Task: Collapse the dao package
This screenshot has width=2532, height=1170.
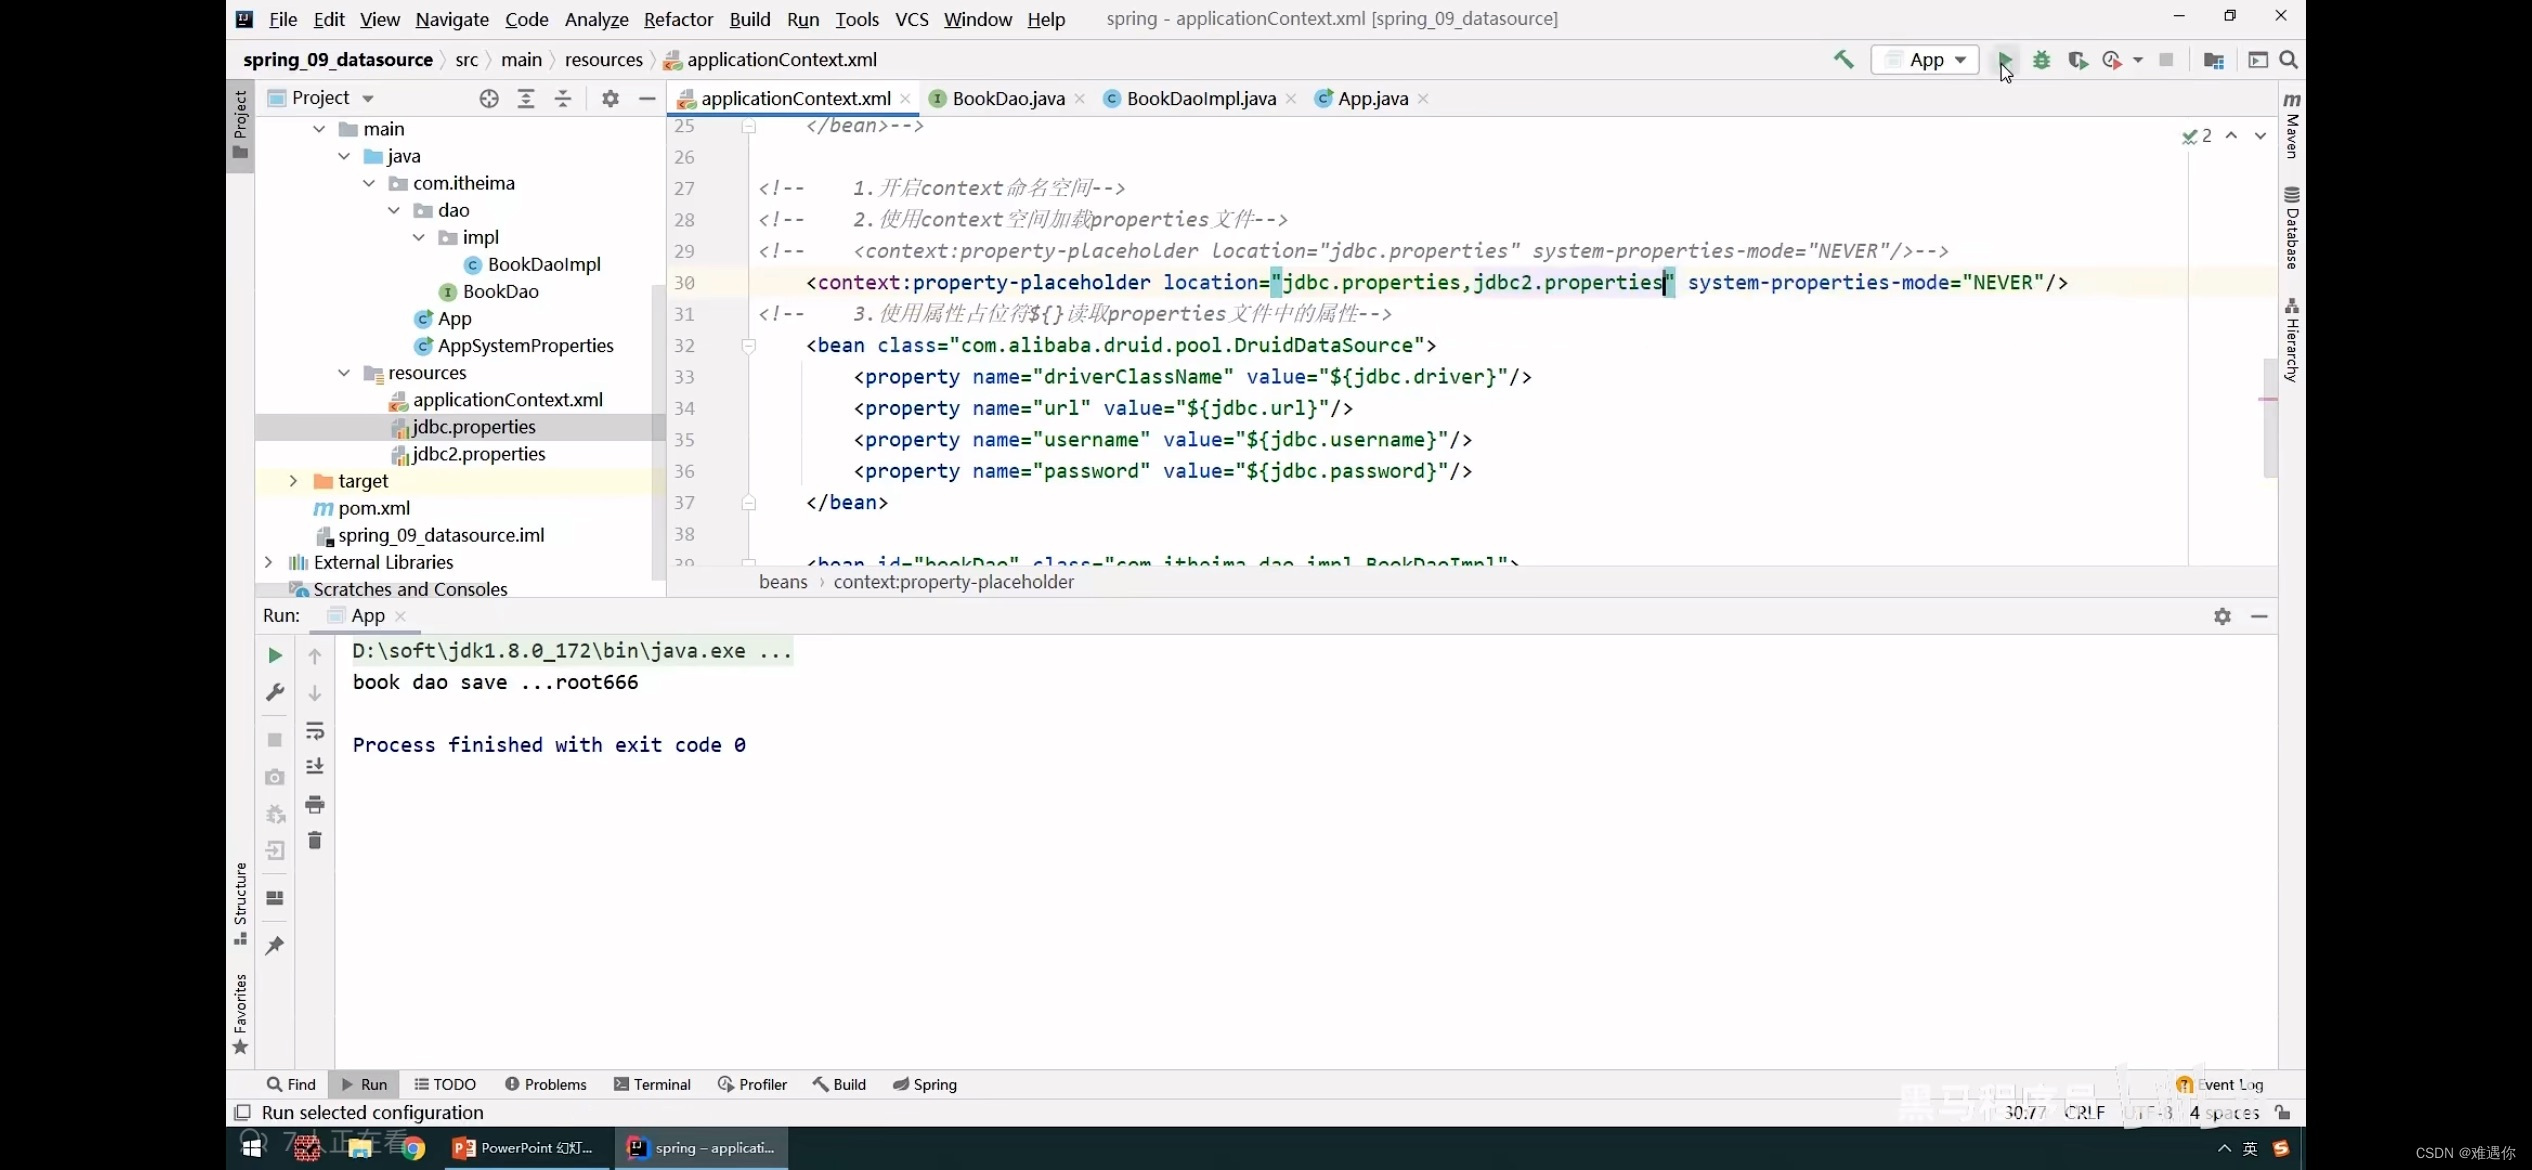Action: click(393, 210)
